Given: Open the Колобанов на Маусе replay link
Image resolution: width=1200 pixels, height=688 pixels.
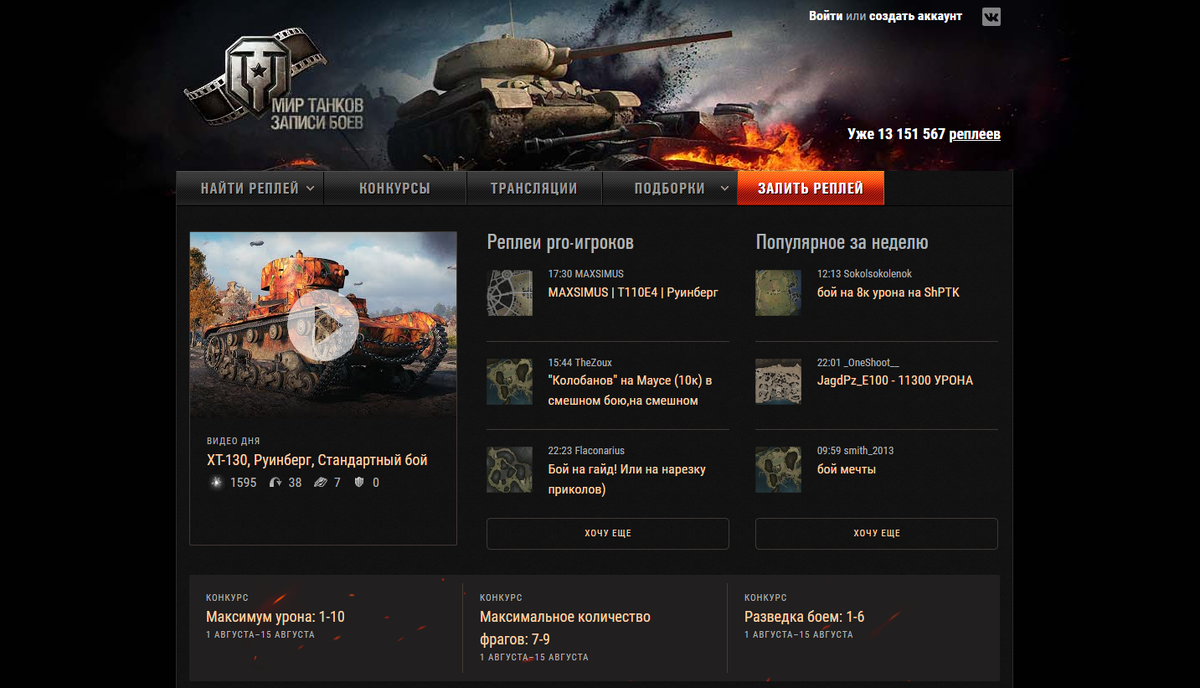Looking at the screenshot, I should click(x=630, y=390).
